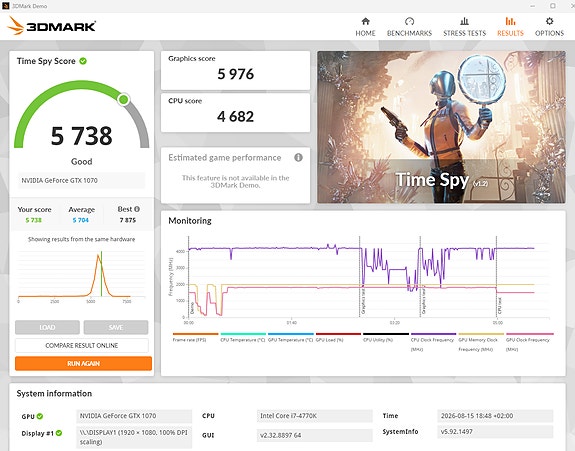
Task: Click the Home icon in navigation
Action: [365, 21]
